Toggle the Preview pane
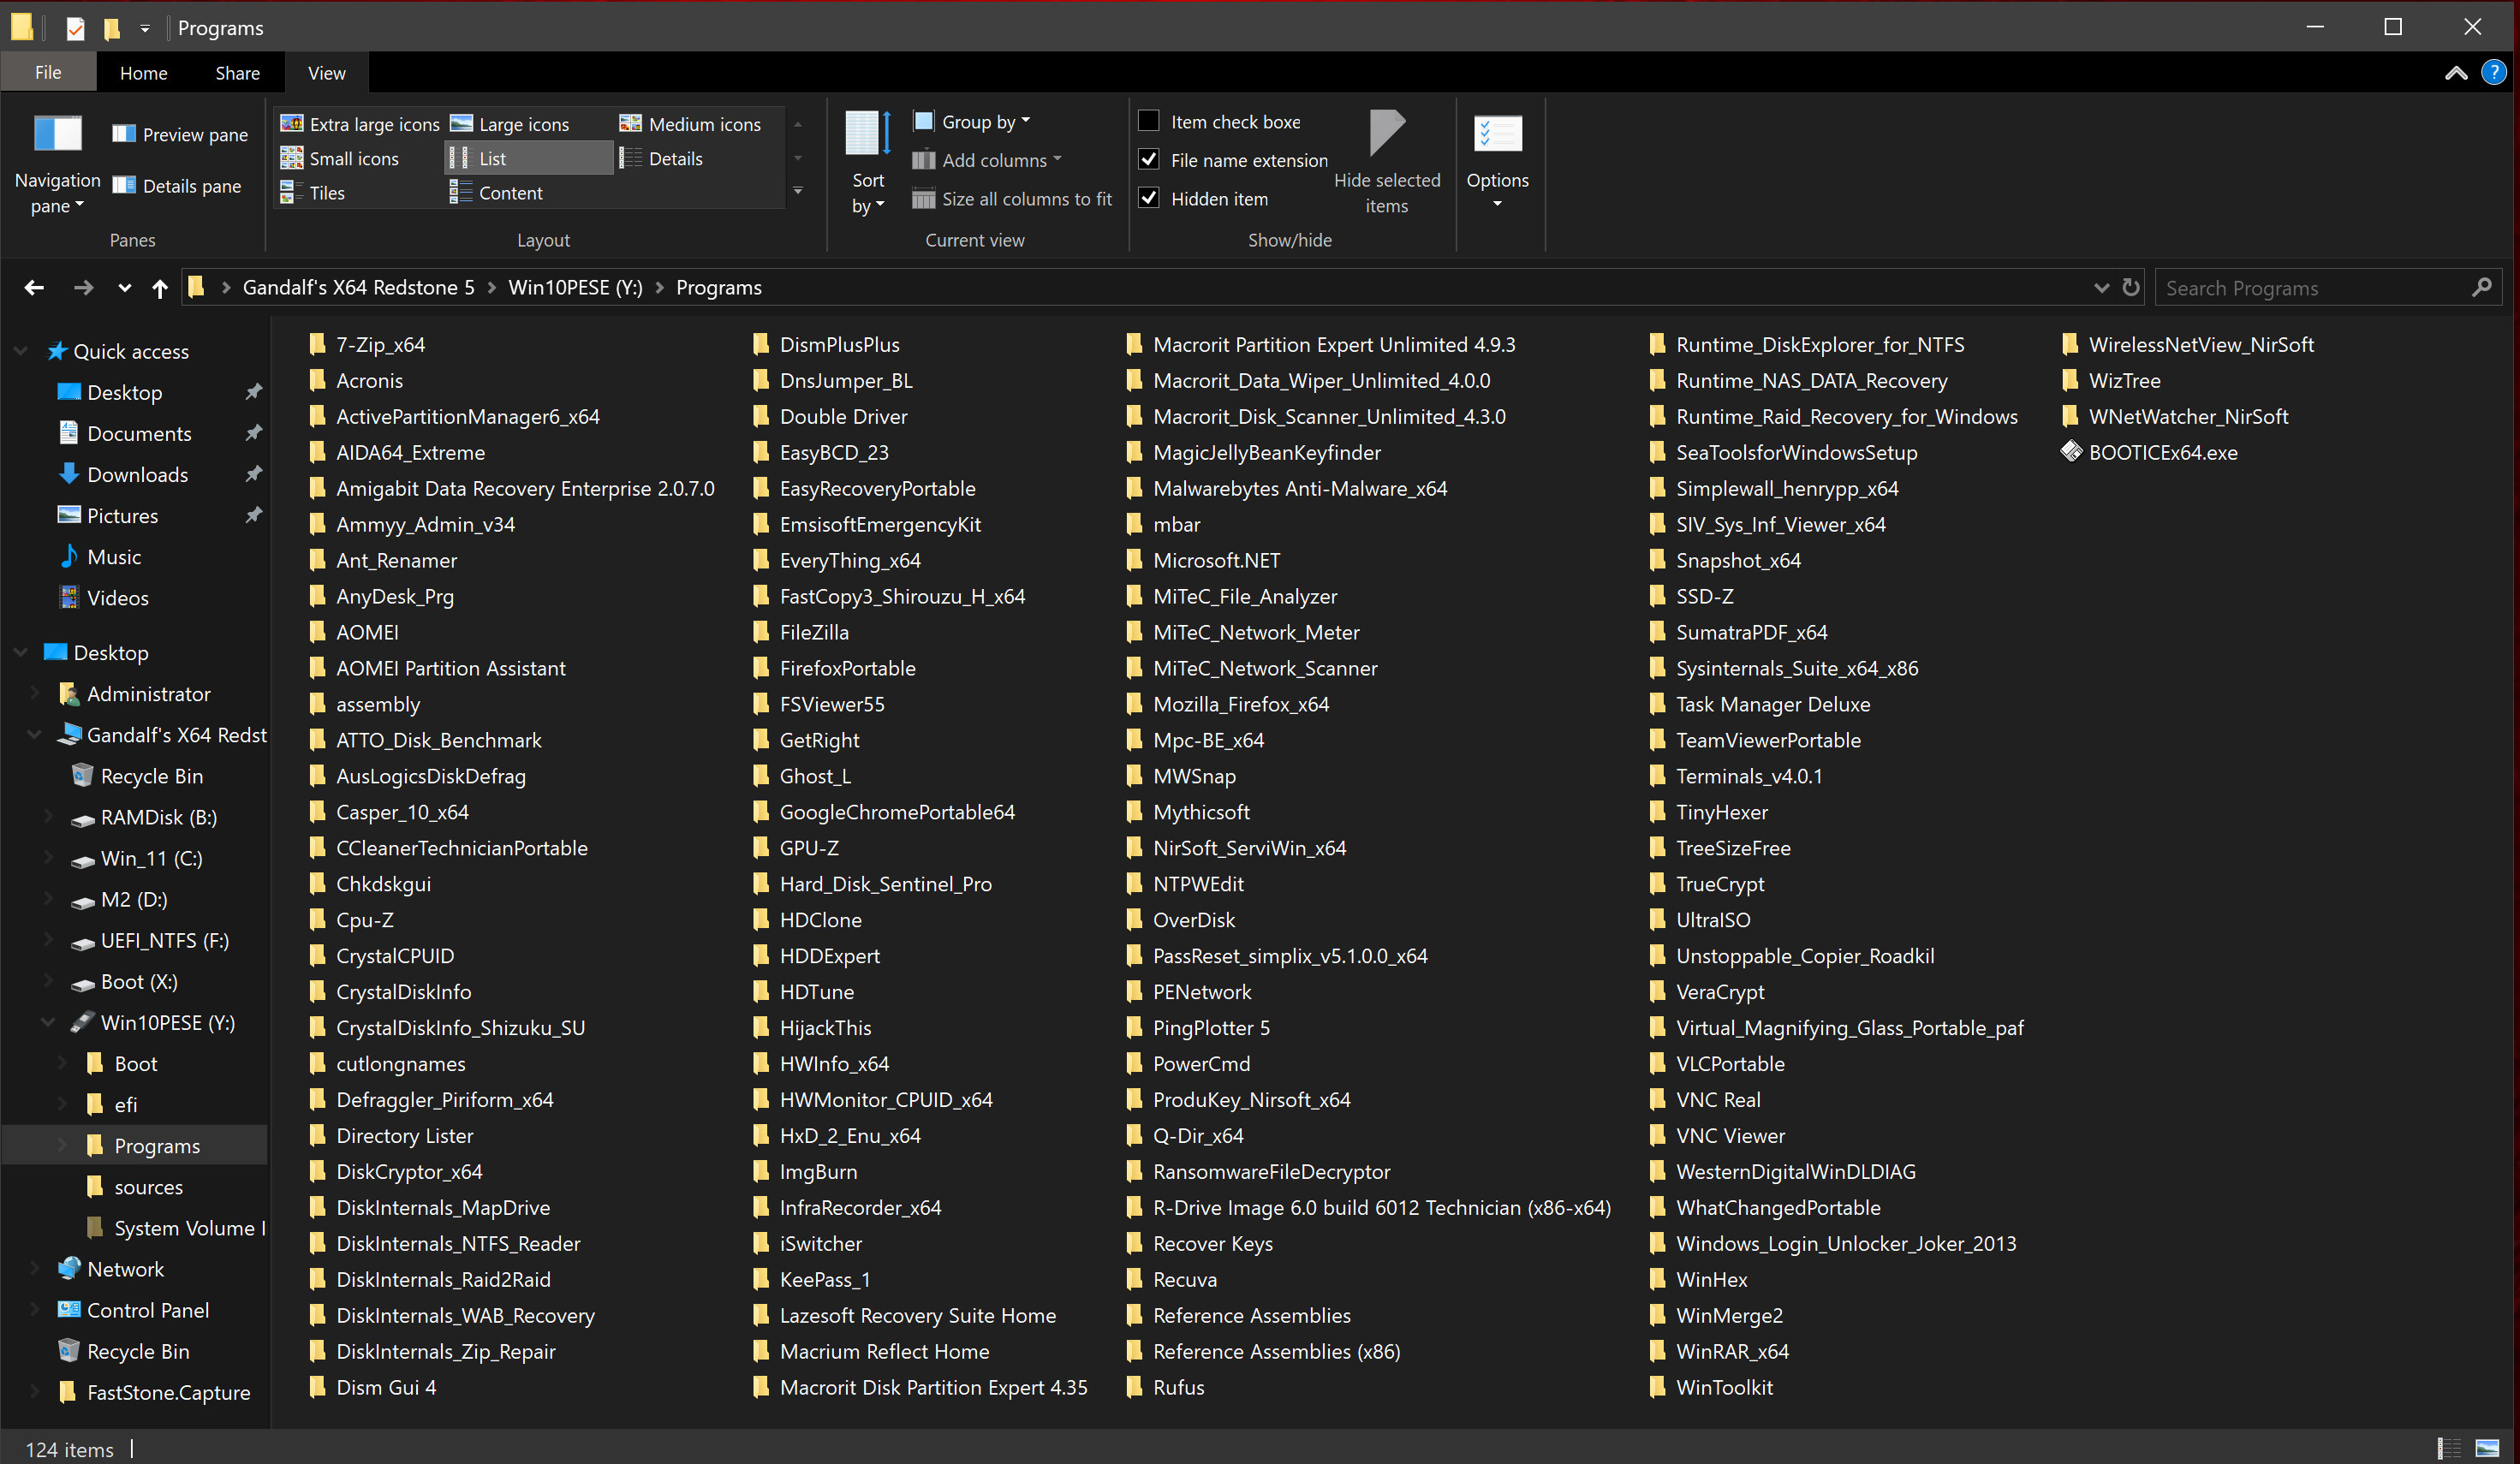This screenshot has height=1464, width=2520. 180,134
